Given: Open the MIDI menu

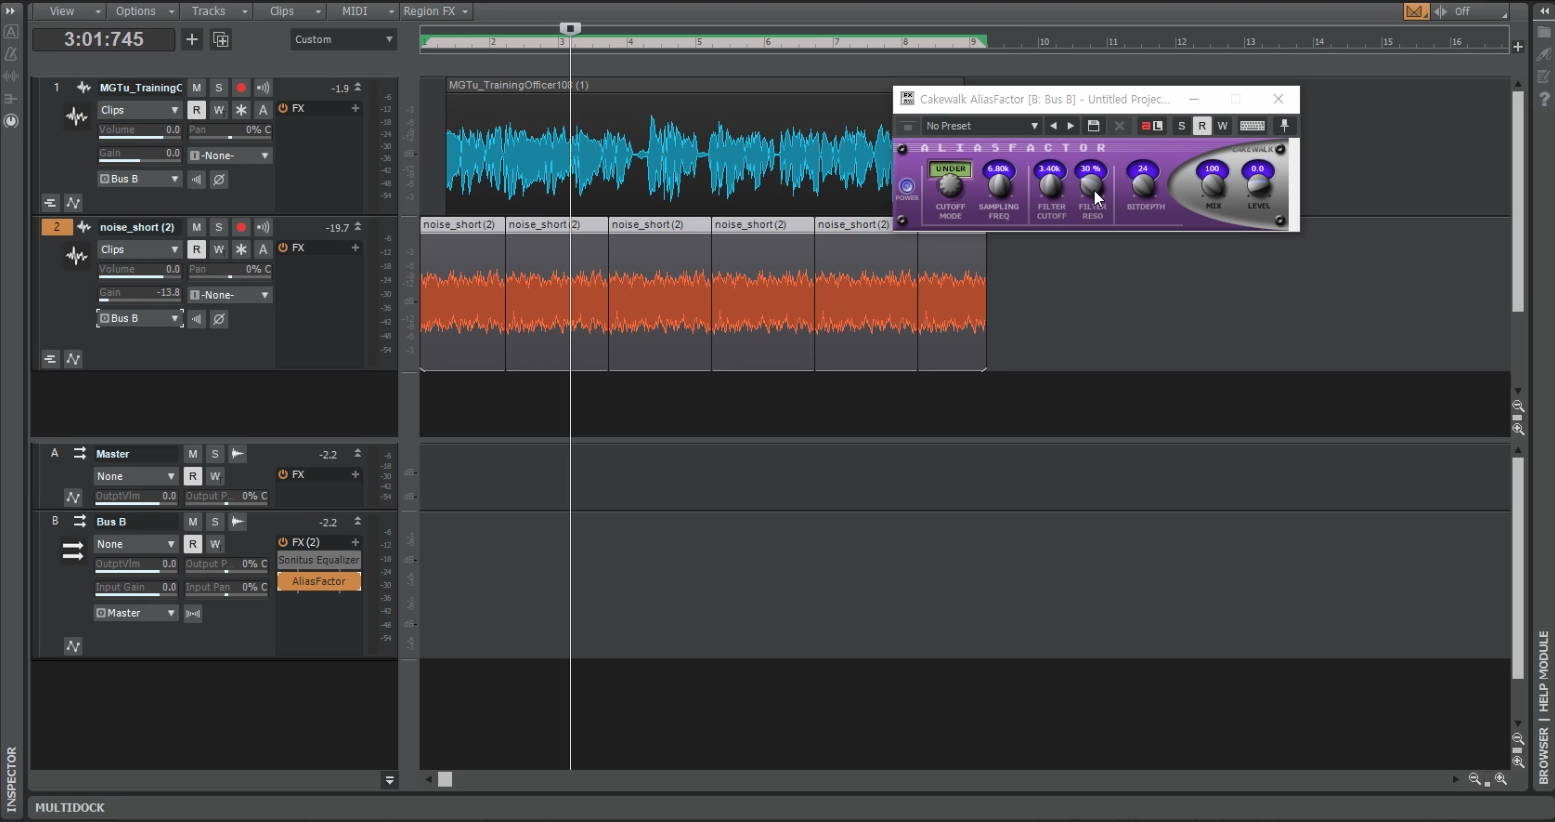Looking at the screenshot, I should point(363,11).
